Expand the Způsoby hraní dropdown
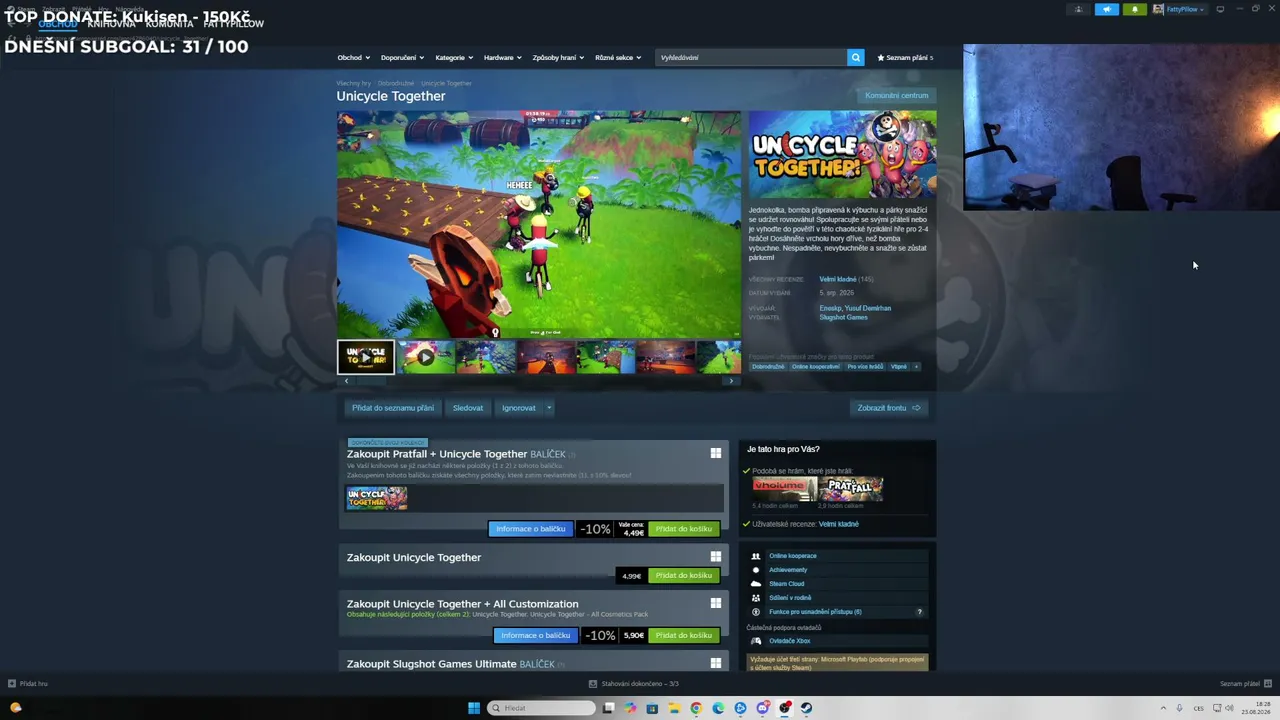Viewport: 1280px width, 720px height. [x=559, y=58]
